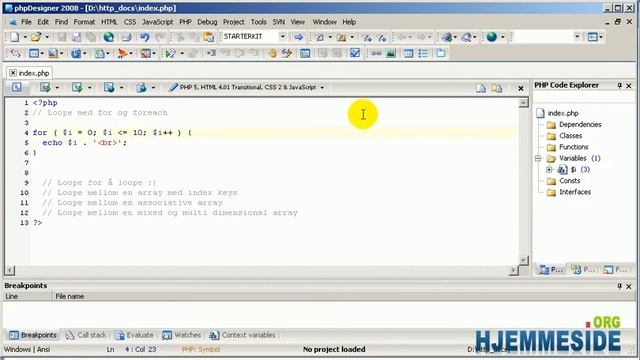Screen dimensions: 640x360
Task: Click the blue go arrow beside STARTERKIT
Action: (299, 37)
